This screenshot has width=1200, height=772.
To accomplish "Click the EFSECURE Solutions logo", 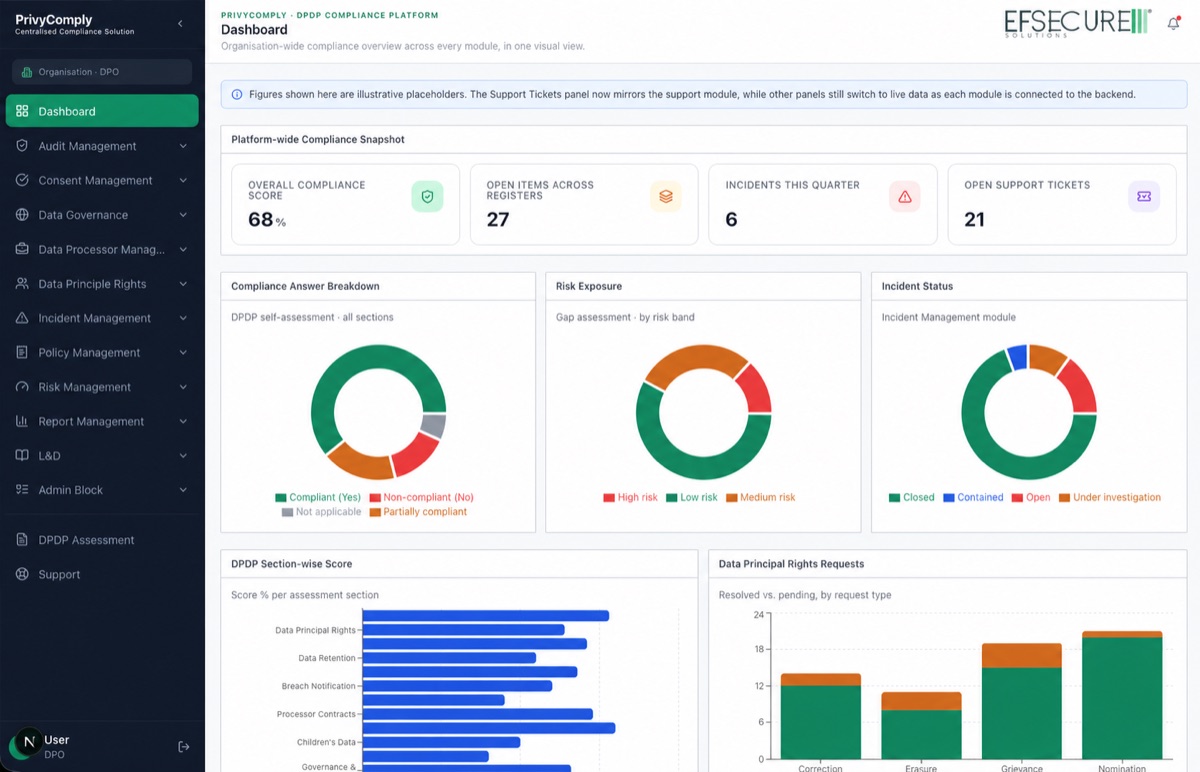I will (1078, 23).
